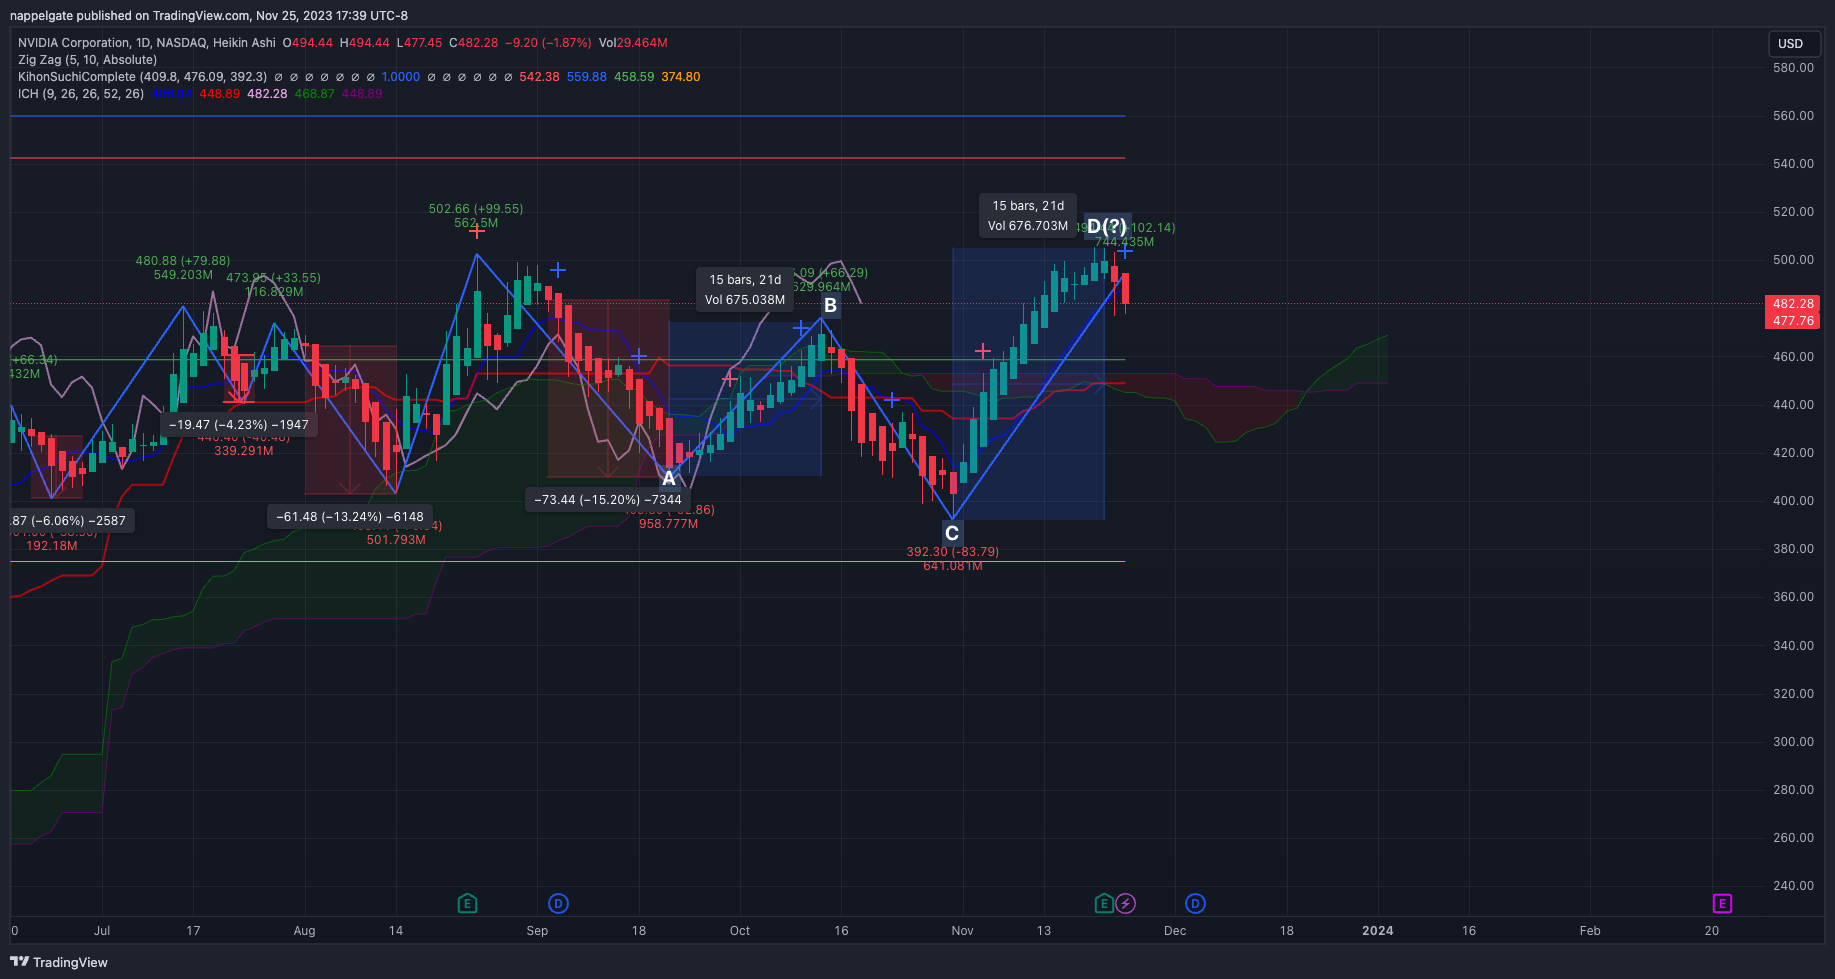The width and height of the screenshot is (1835, 979).
Task: Click the 580.00 price axis label
Action: 1793,68
